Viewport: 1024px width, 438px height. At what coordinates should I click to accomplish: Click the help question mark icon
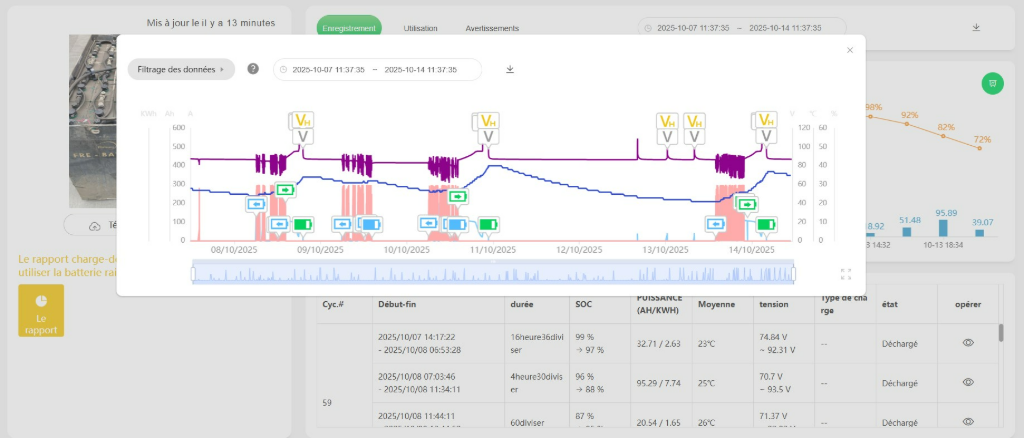click(x=253, y=69)
